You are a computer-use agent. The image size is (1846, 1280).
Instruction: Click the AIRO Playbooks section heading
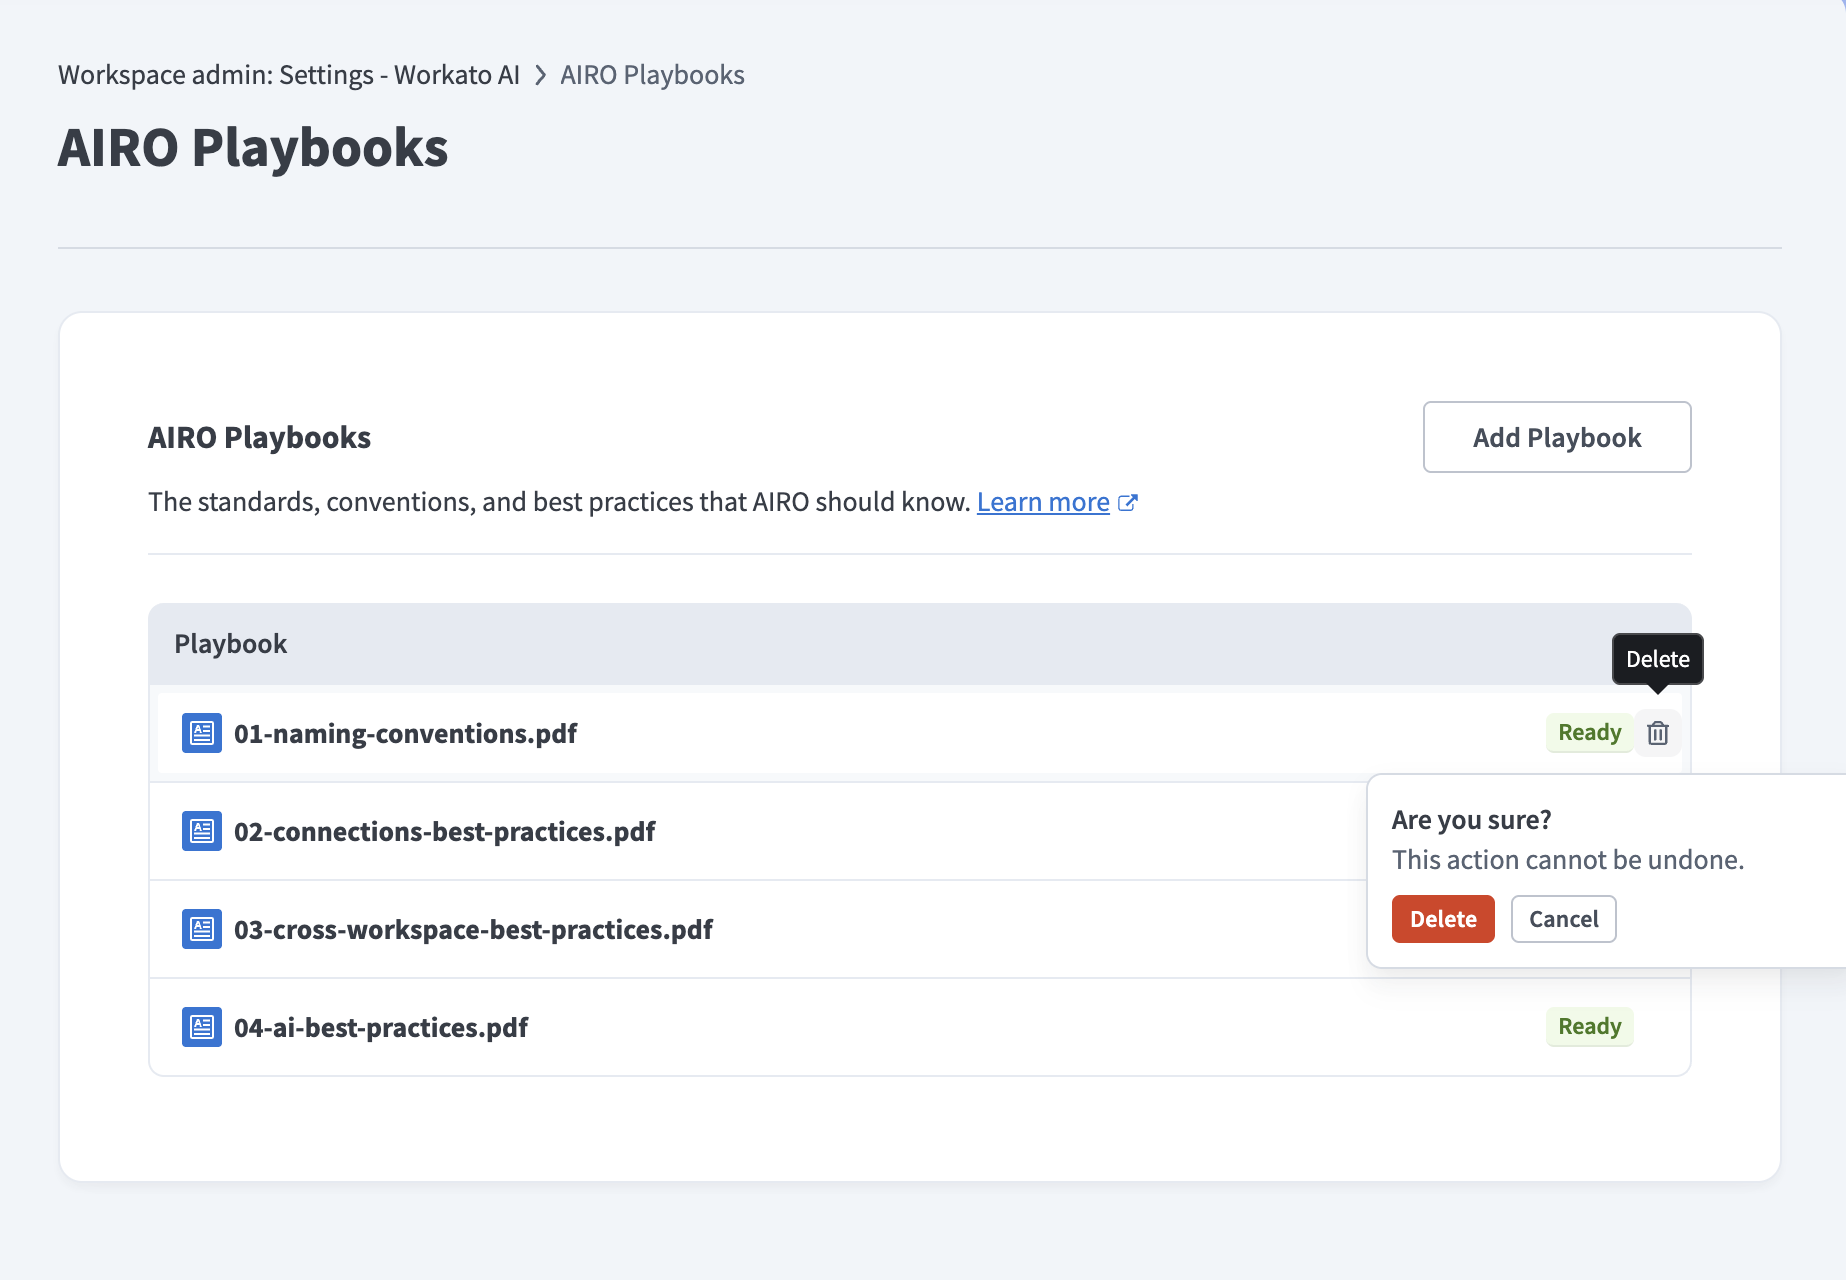(259, 438)
